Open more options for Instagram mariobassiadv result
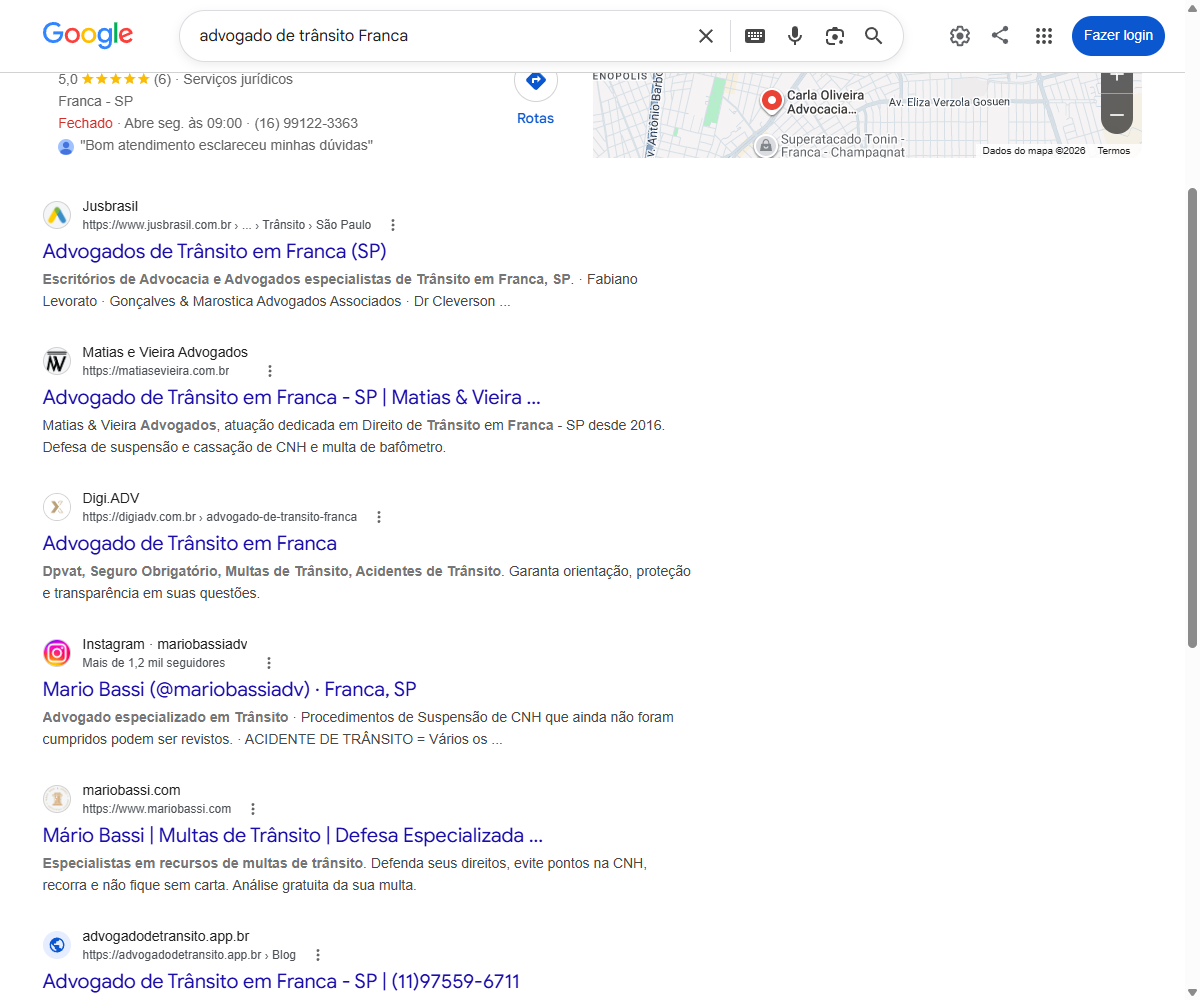Screen dimensions: 1200x1000 (268, 663)
